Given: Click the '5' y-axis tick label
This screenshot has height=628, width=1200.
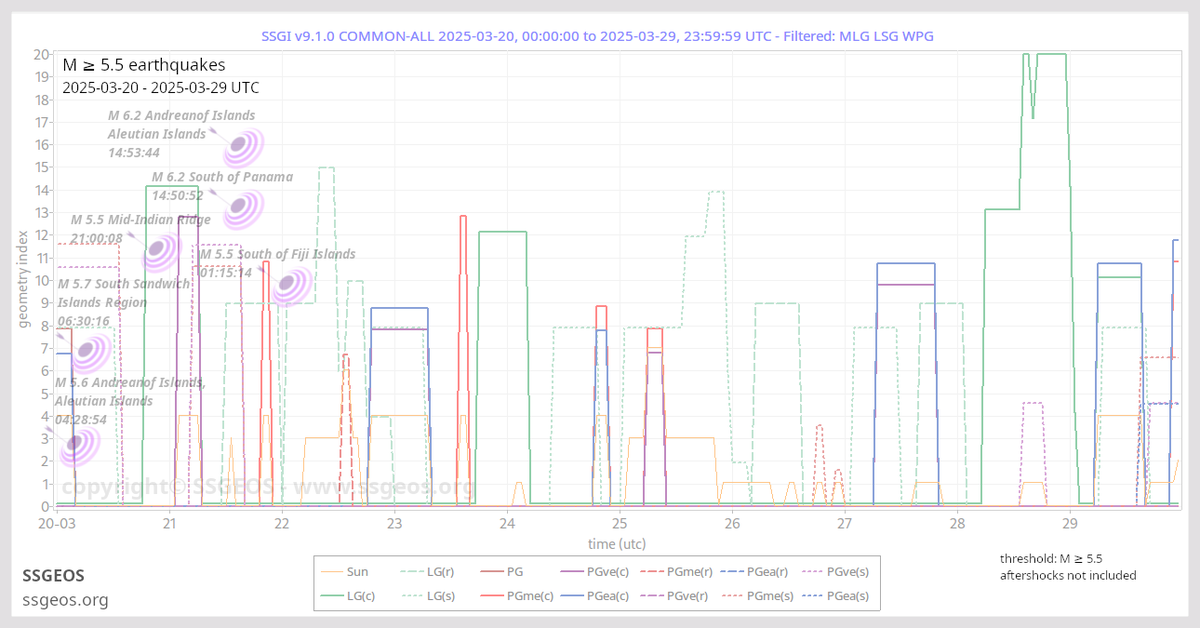Looking at the screenshot, I should point(47,393).
